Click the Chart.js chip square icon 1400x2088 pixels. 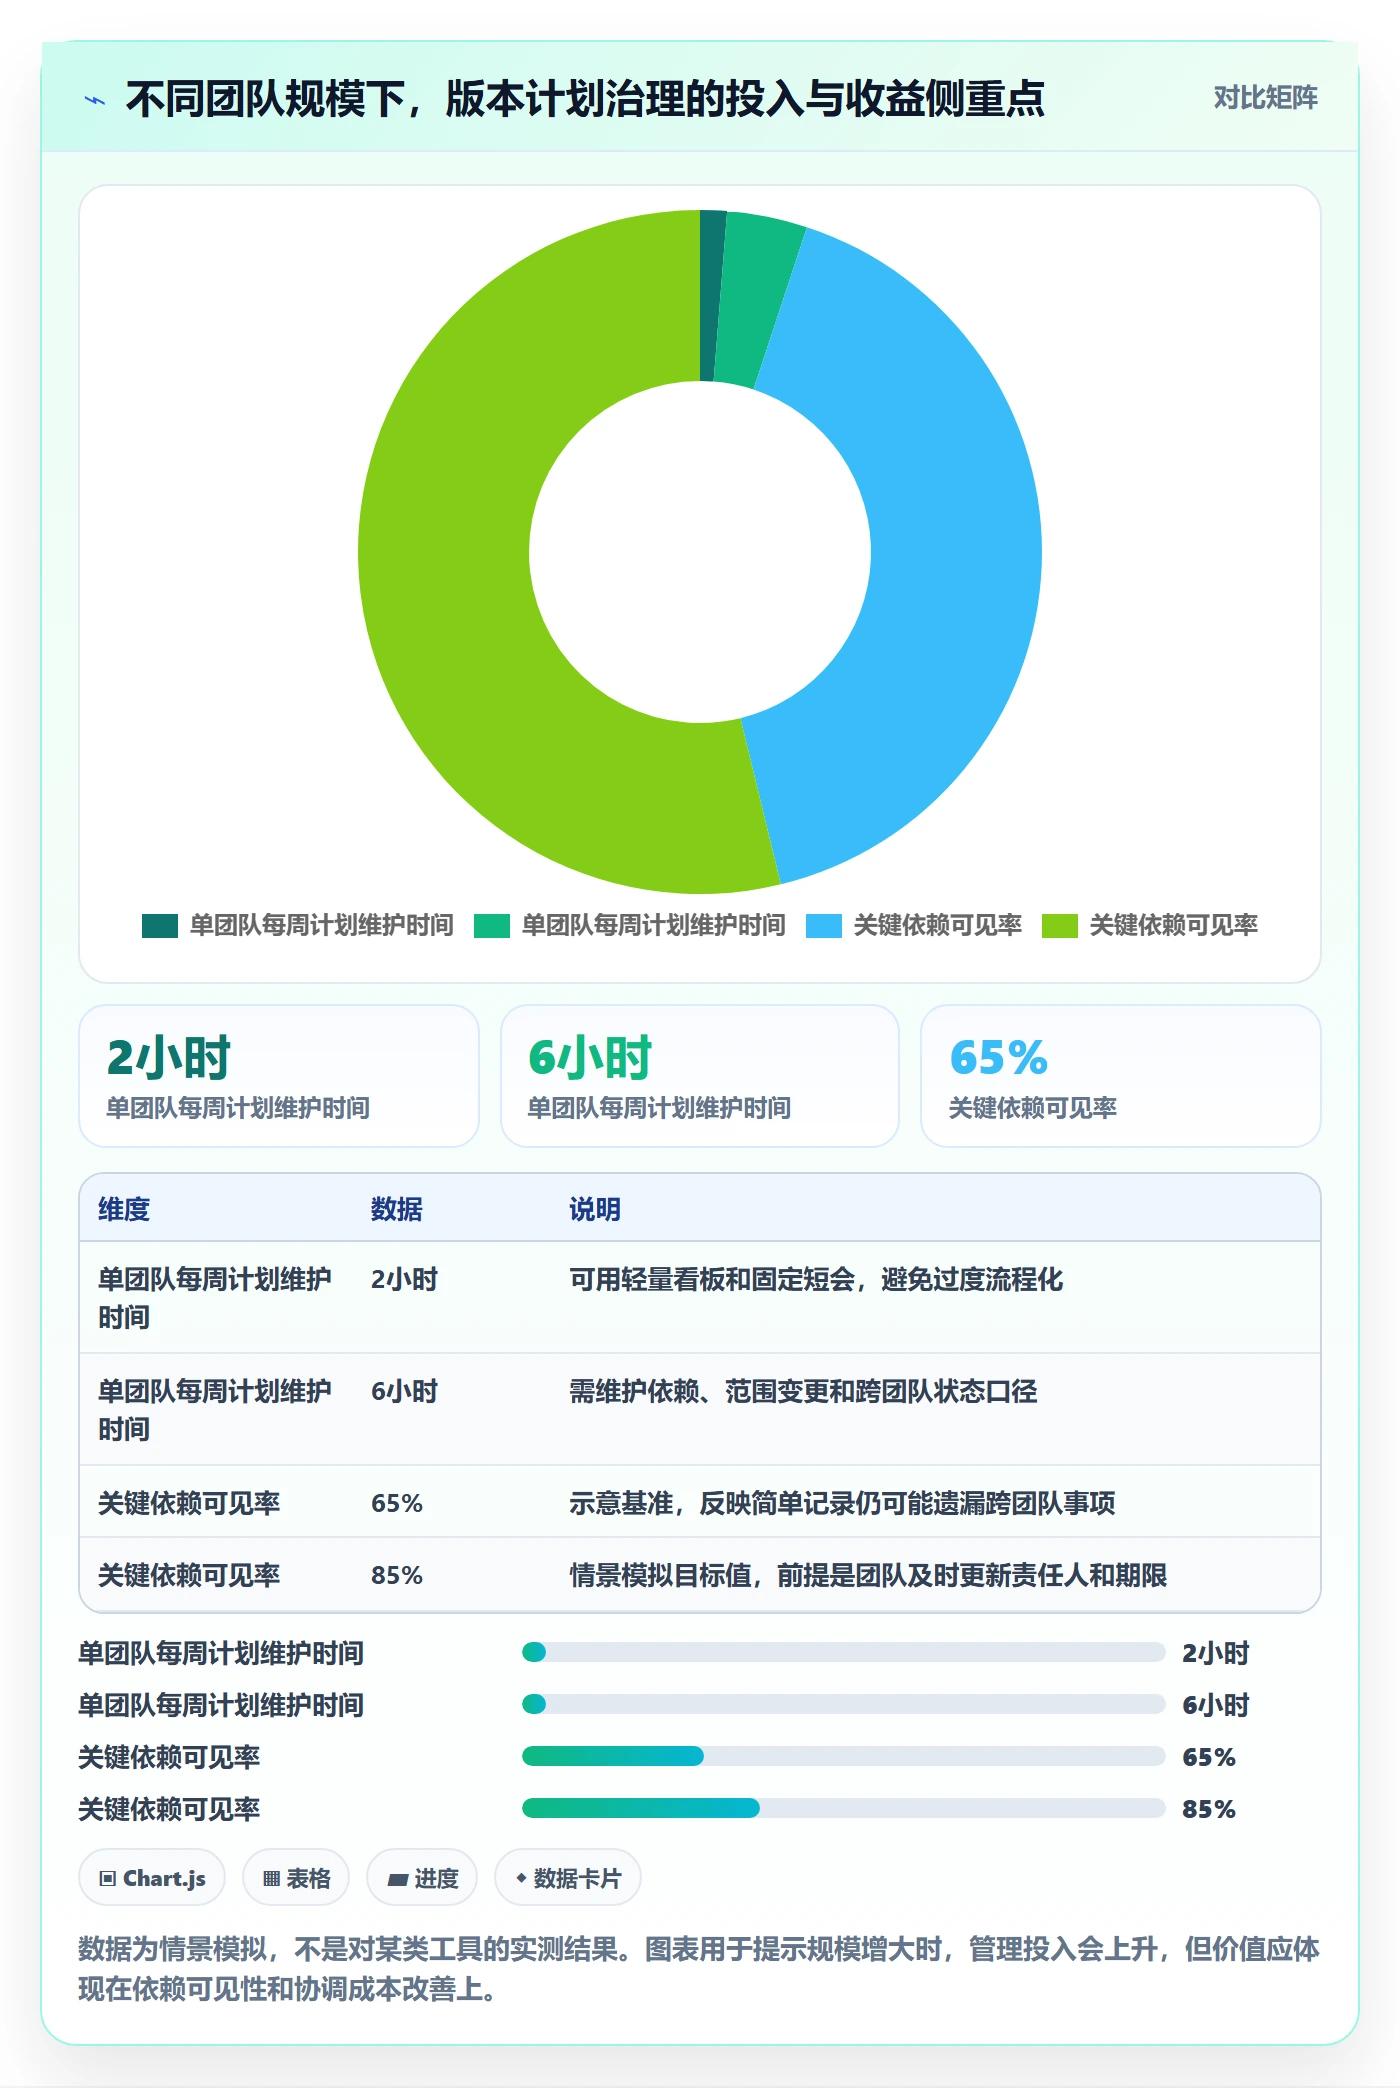[108, 1879]
